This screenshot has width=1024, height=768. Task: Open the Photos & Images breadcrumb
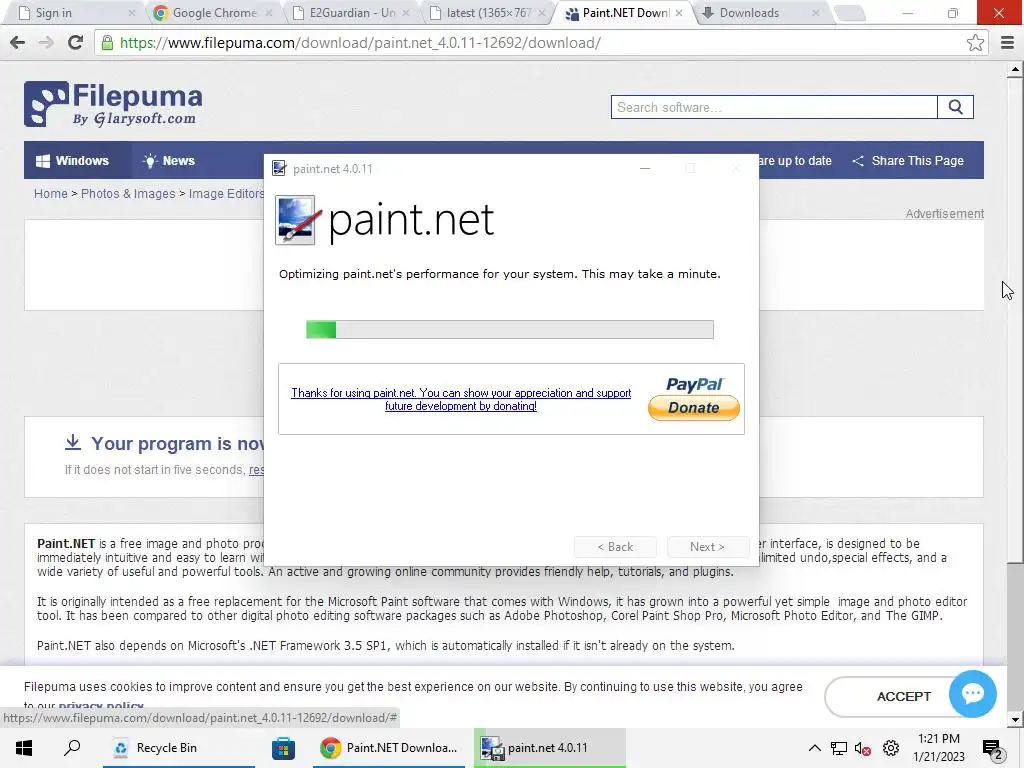128,194
